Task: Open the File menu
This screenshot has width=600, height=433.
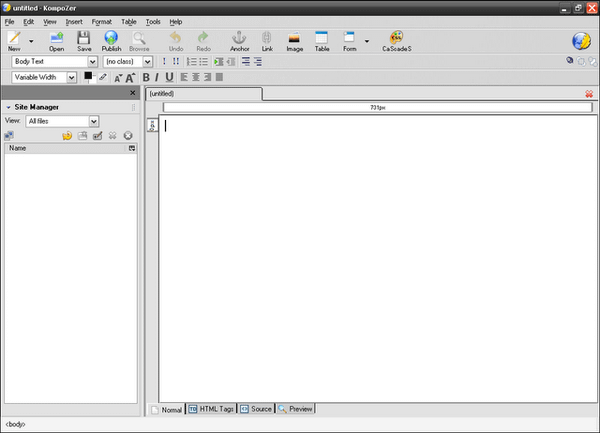Action: 9,22
